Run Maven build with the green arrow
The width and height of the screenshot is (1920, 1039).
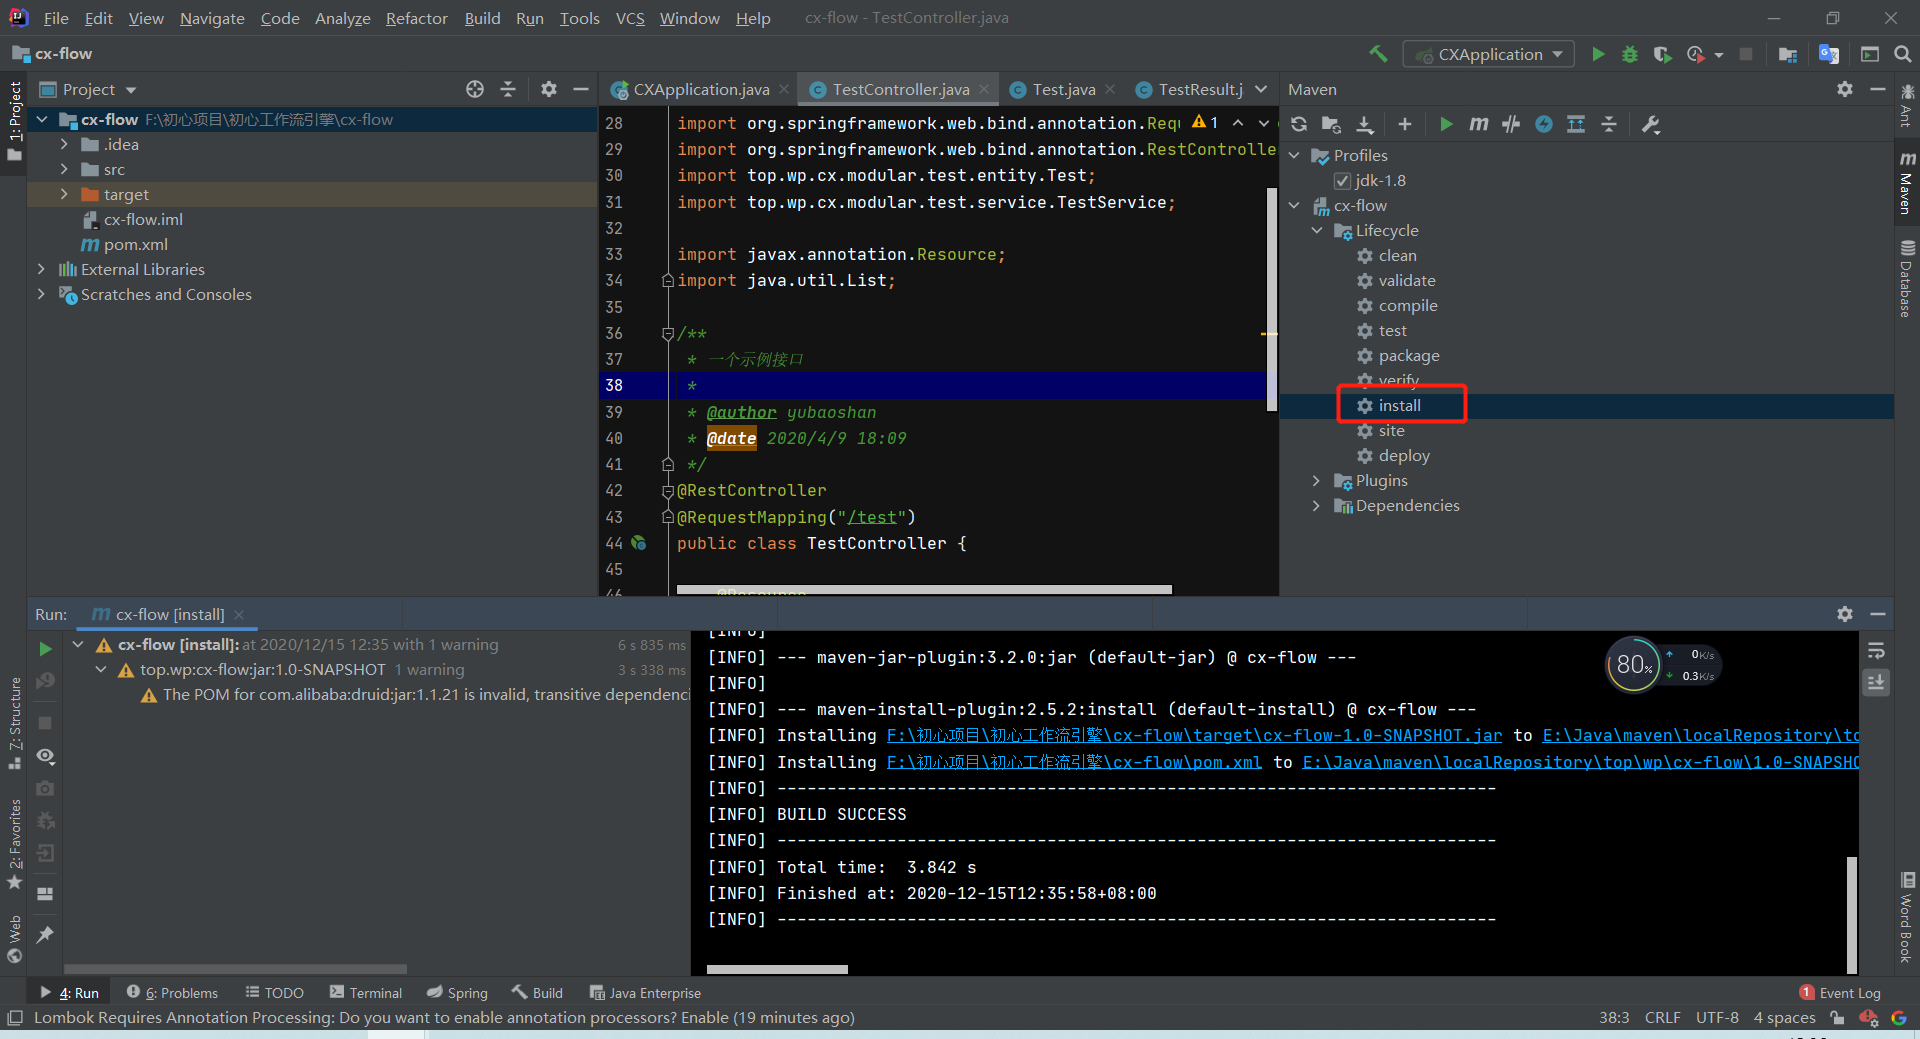[x=1445, y=124]
